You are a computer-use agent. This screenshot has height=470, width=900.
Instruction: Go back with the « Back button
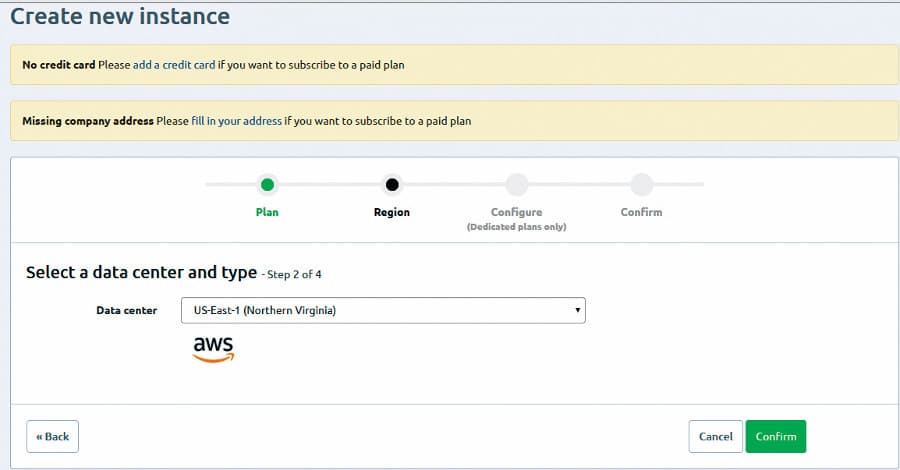[x=52, y=436]
